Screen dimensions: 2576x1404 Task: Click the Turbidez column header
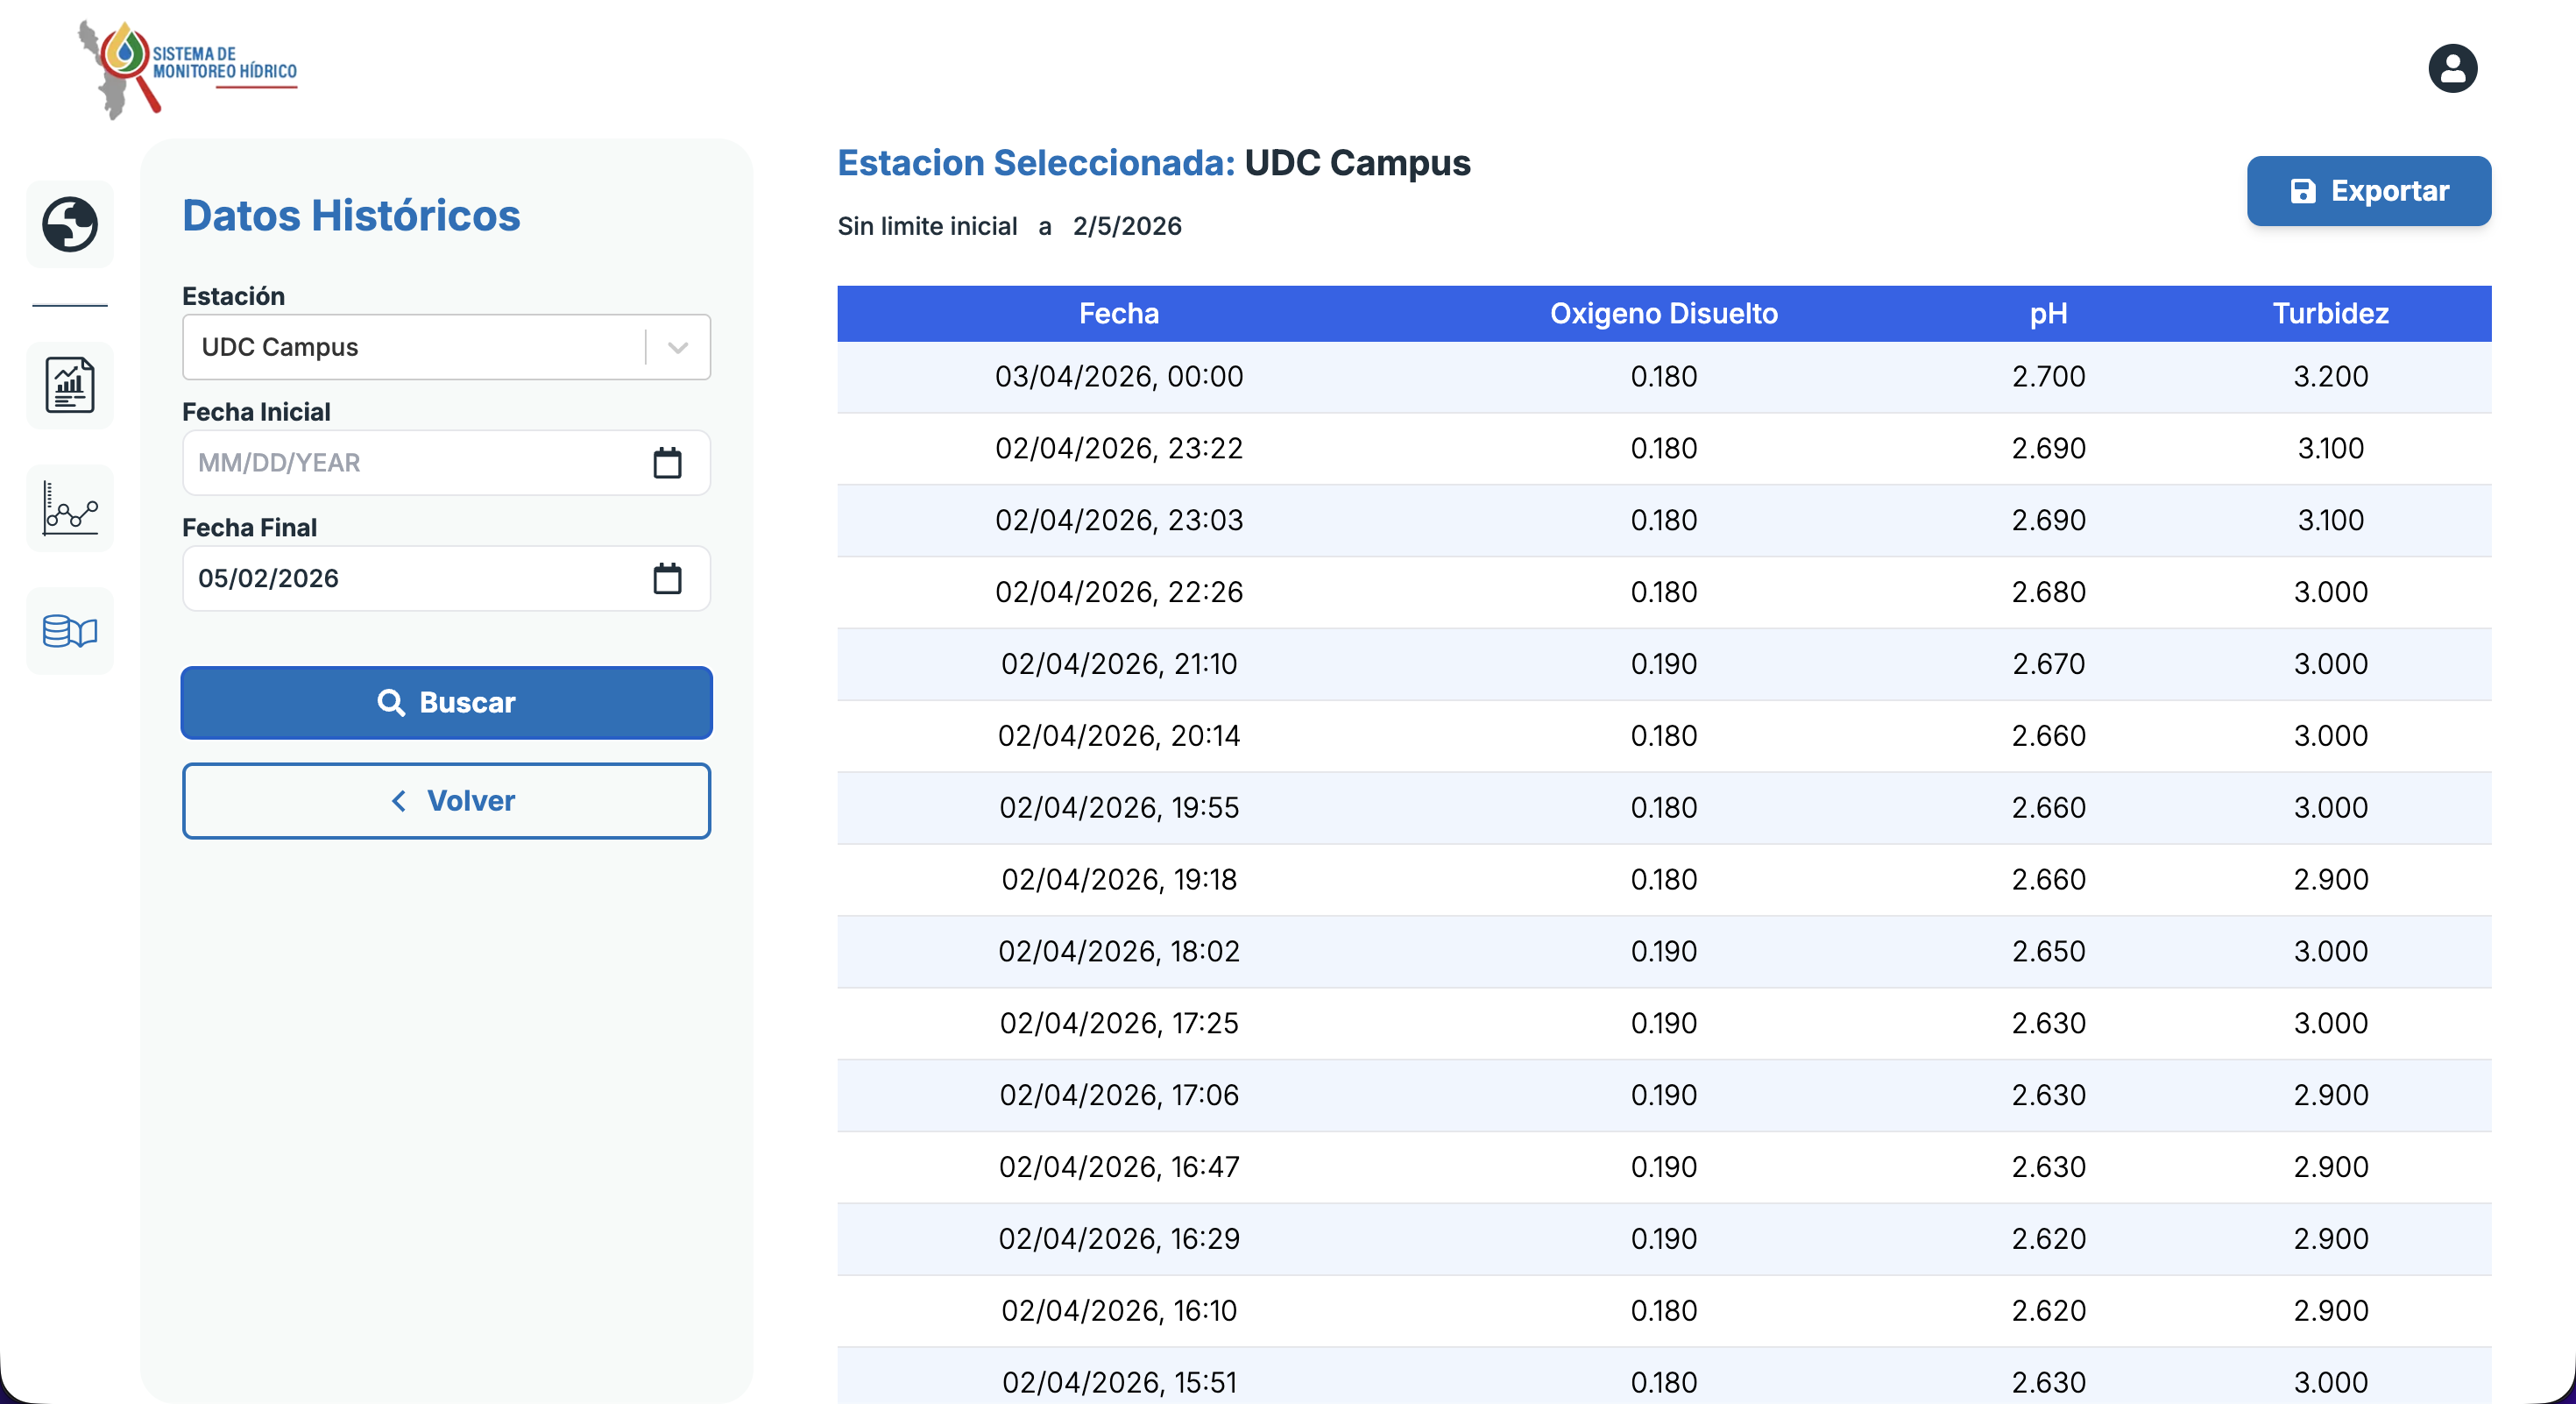click(2330, 314)
